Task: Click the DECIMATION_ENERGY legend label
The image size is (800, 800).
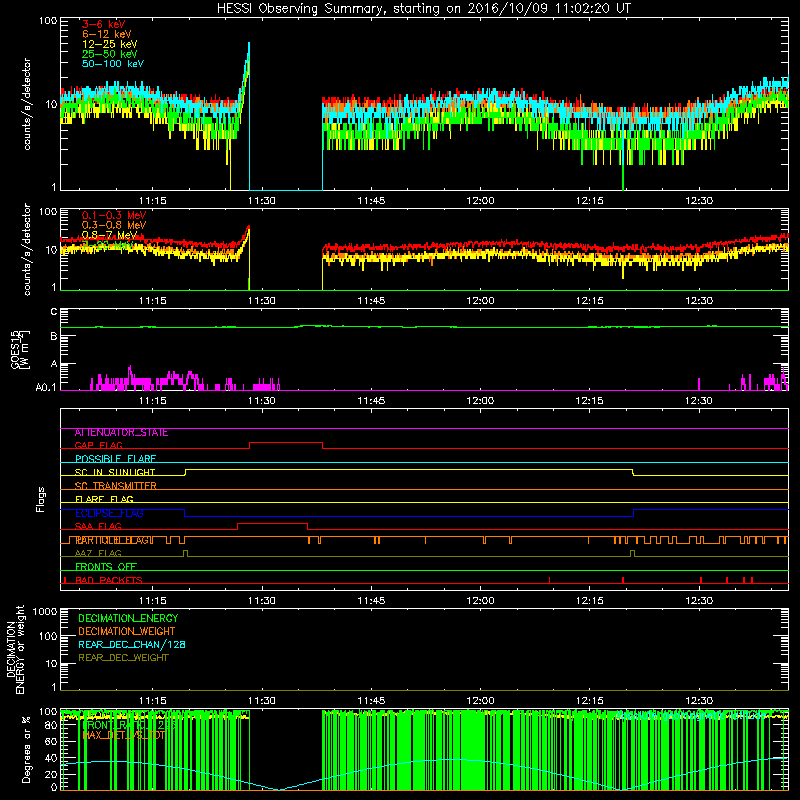Action: (x=128, y=618)
